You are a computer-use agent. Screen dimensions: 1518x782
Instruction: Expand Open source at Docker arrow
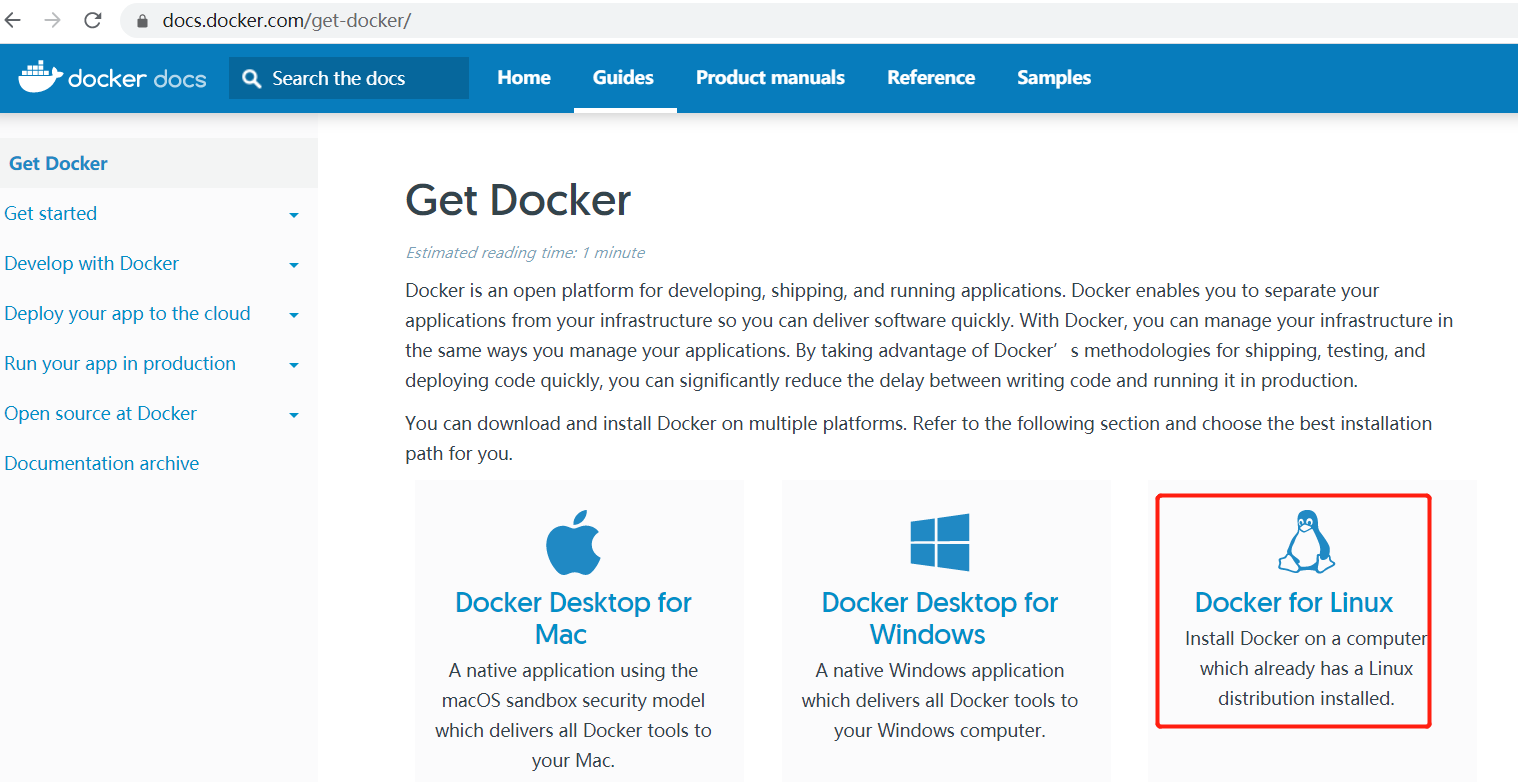tap(294, 415)
